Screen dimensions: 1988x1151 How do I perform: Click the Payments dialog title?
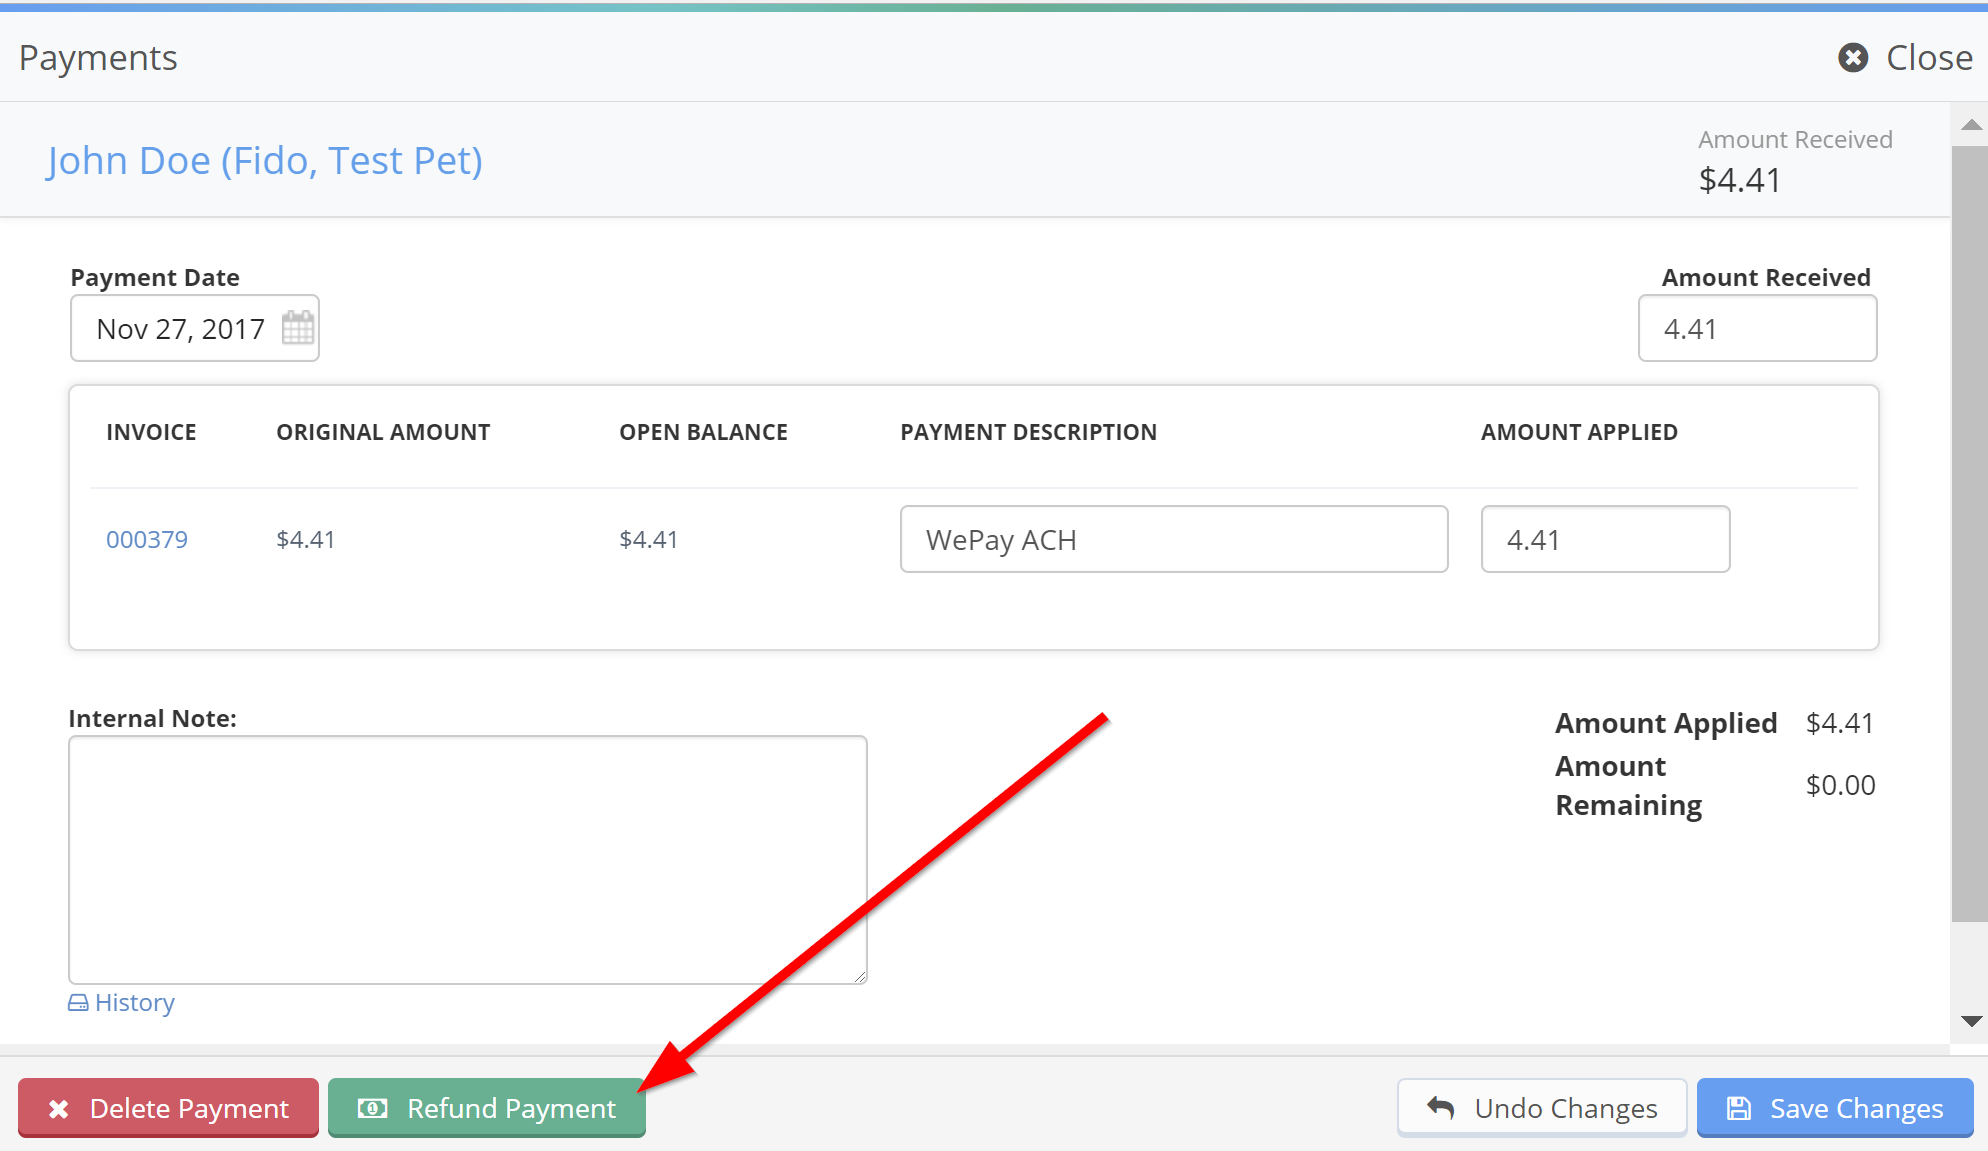point(98,58)
